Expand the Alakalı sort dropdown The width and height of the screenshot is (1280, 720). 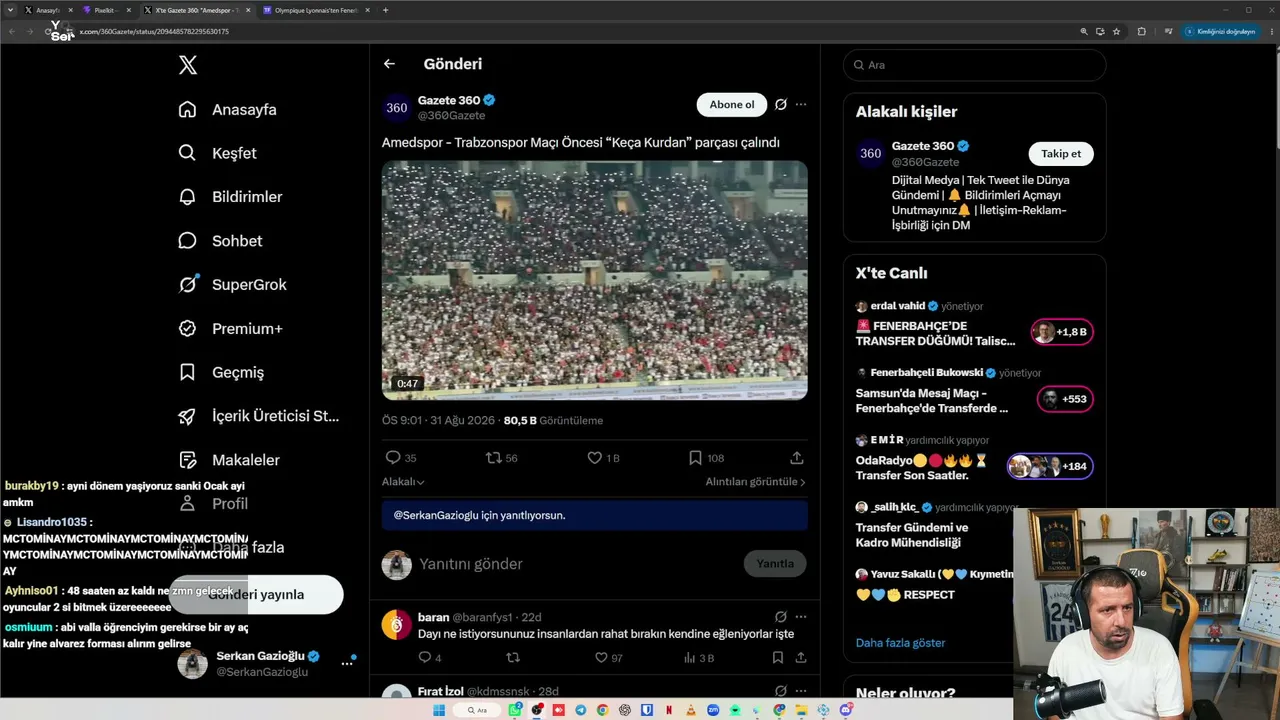[x=403, y=482]
